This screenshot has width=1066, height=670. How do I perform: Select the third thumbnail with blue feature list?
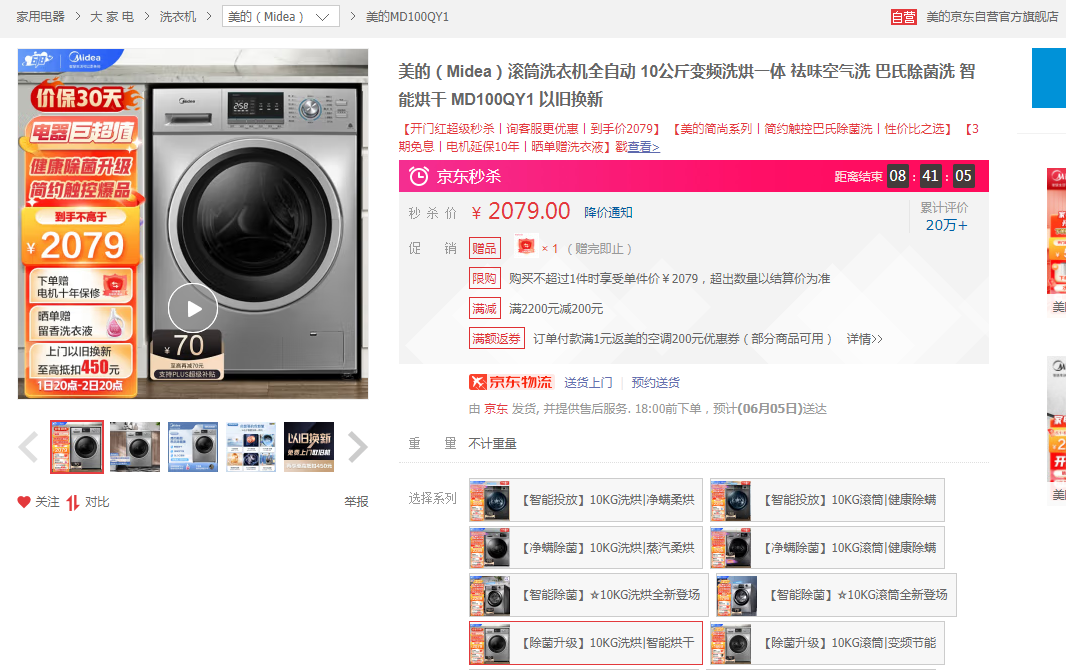193,446
